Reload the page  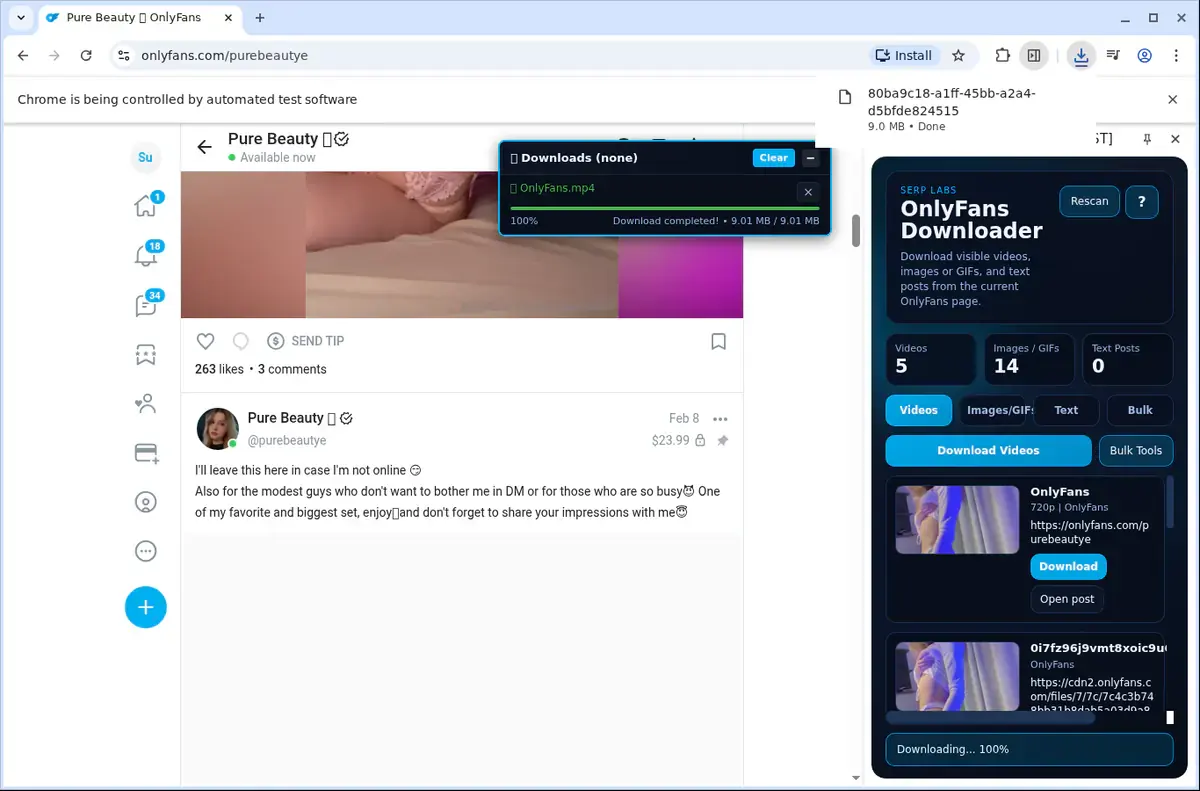pos(86,56)
